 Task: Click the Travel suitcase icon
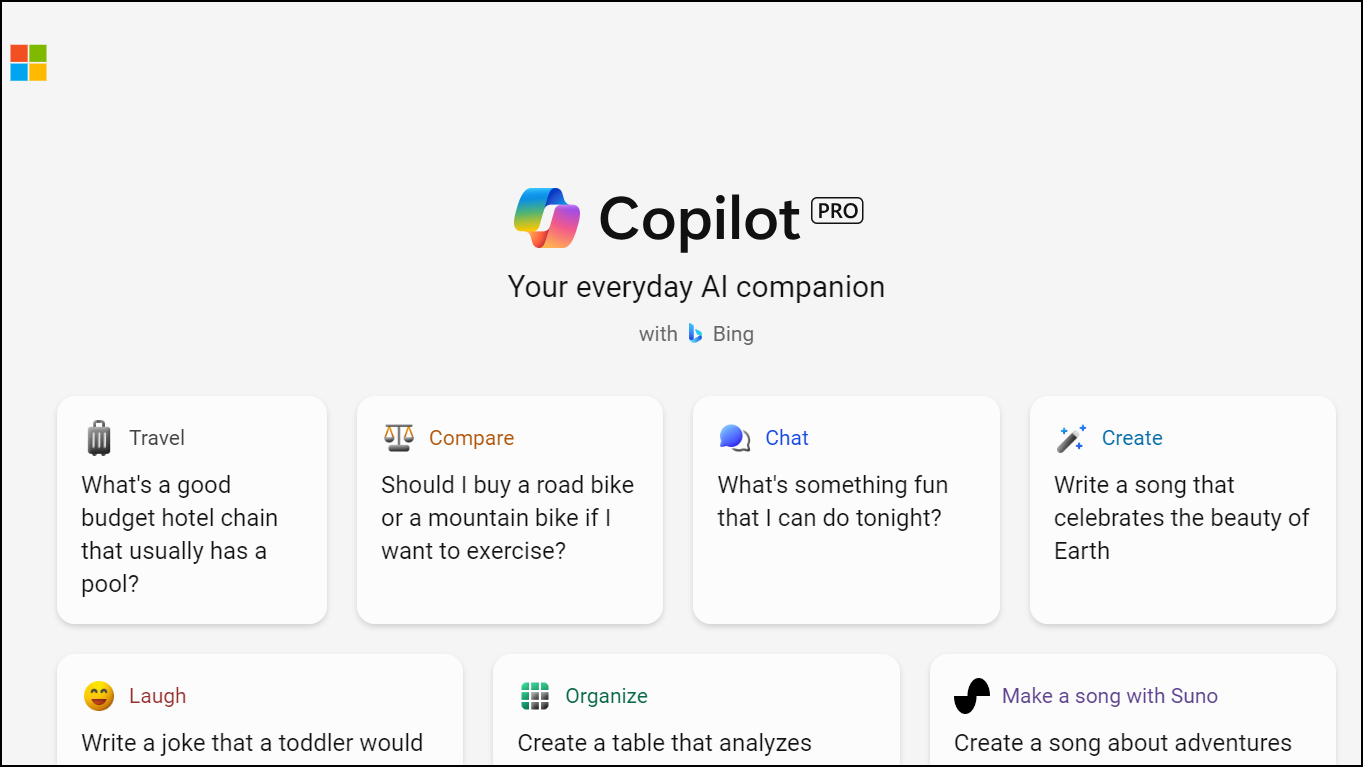[97, 438]
